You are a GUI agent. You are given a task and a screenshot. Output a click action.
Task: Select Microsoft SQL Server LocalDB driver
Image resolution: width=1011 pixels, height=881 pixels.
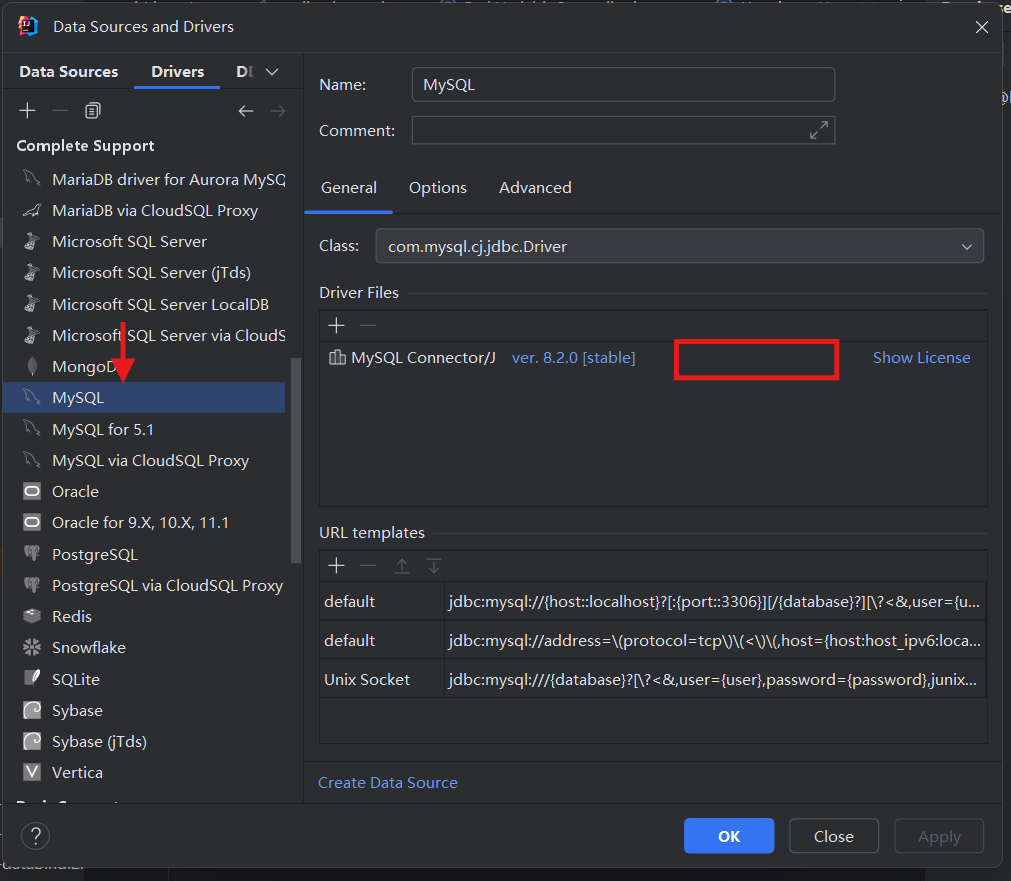tap(144, 304)
